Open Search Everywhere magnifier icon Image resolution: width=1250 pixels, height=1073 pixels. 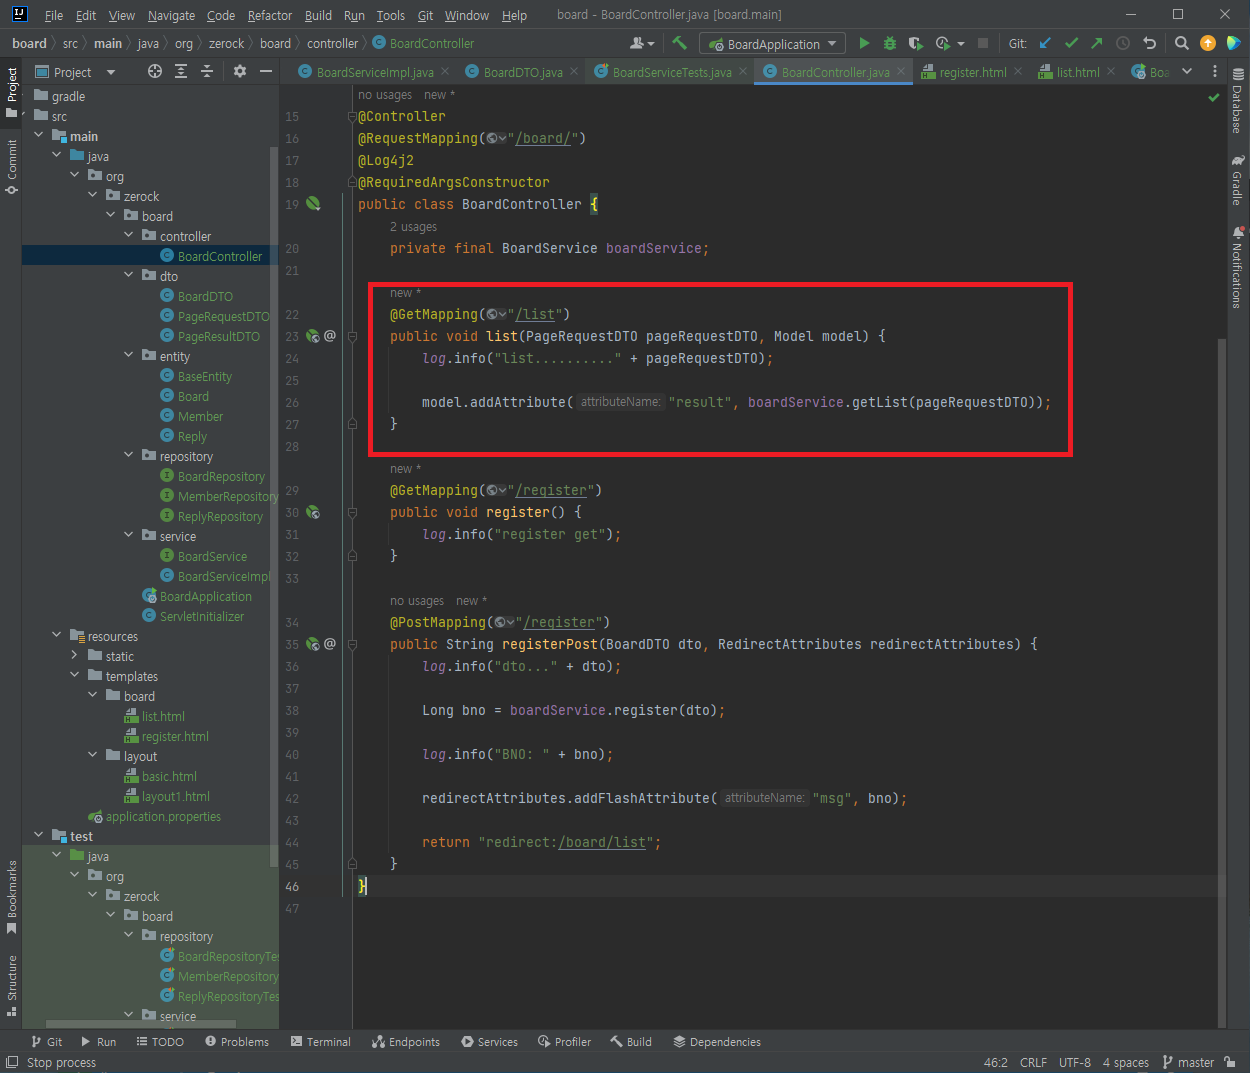[1182, 43]
